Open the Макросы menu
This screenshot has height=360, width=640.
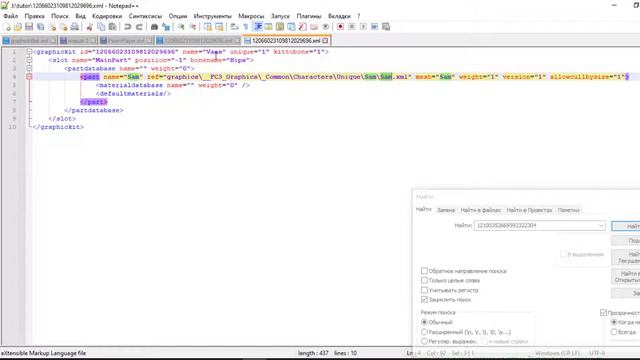[251, 16]
